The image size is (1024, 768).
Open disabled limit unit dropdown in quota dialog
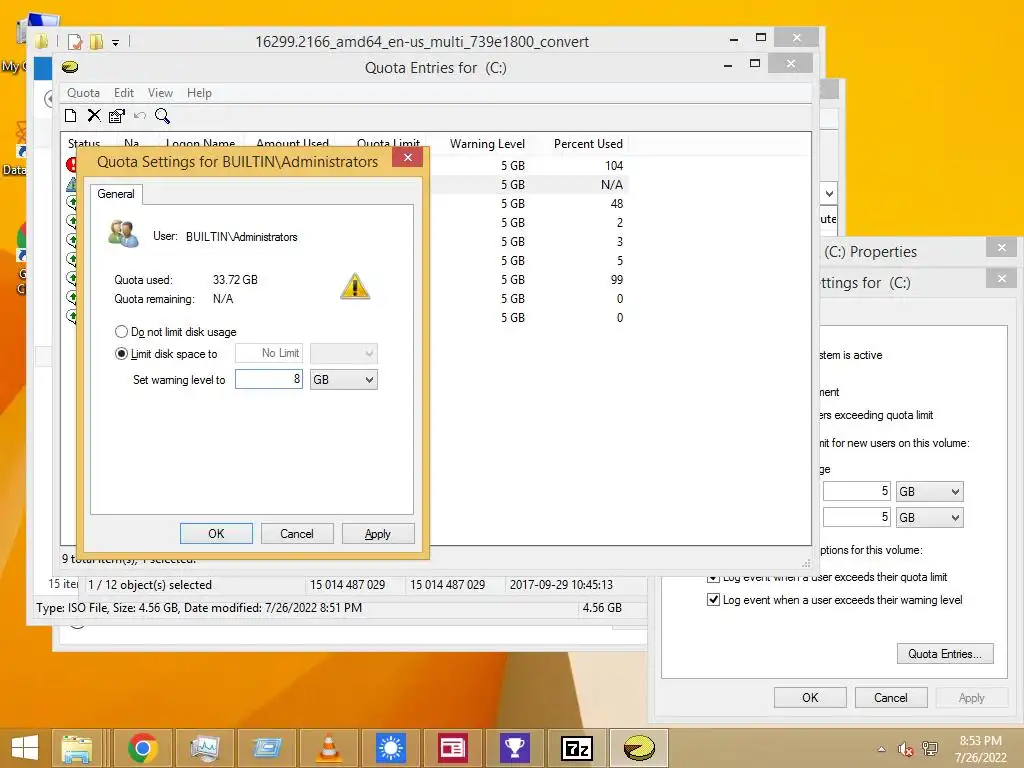pos(344,353)
